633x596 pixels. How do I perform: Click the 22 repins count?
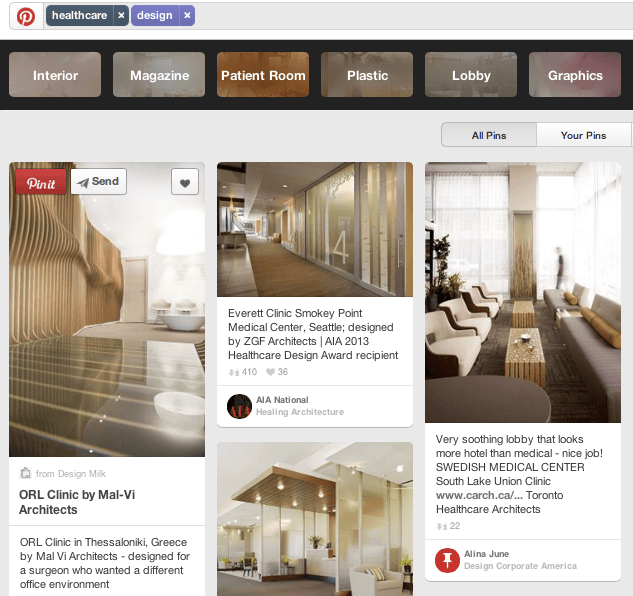coord(448,526)
